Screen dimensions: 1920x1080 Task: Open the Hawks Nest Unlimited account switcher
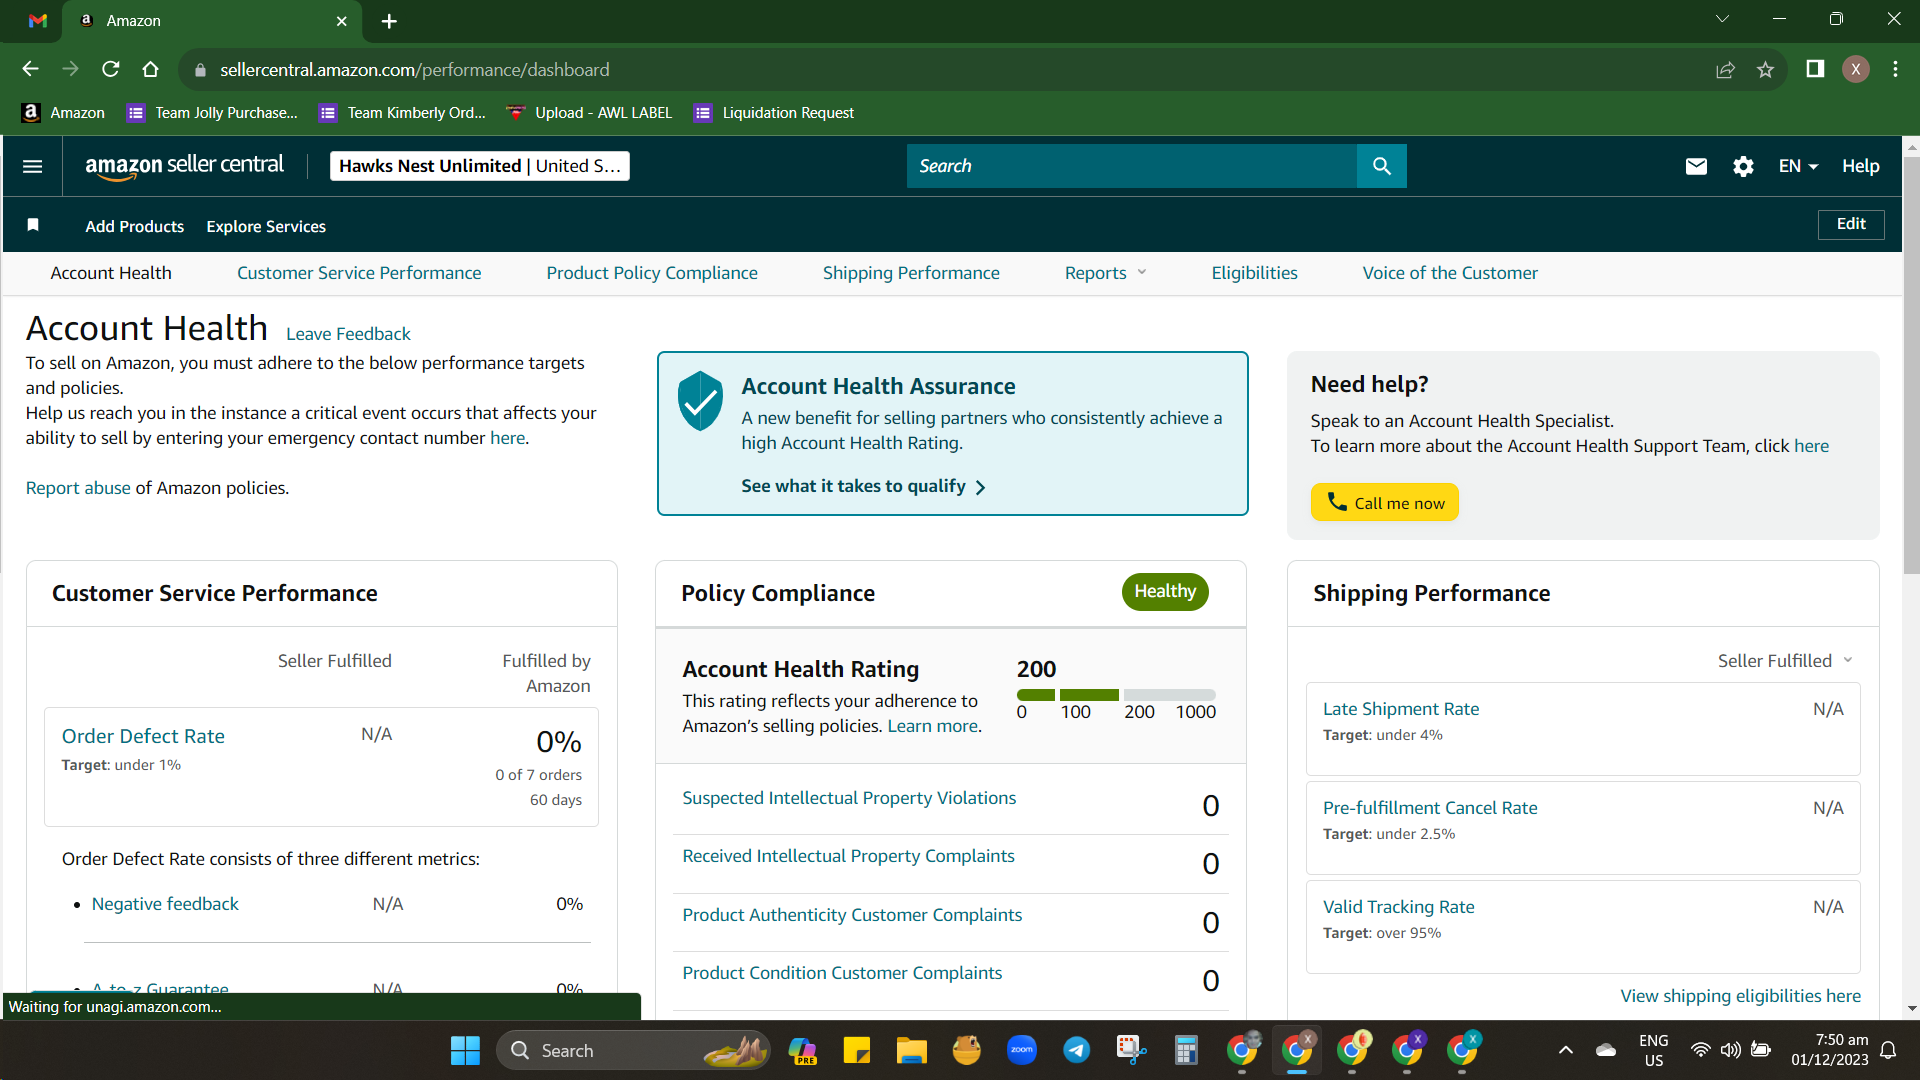point(480,166)
